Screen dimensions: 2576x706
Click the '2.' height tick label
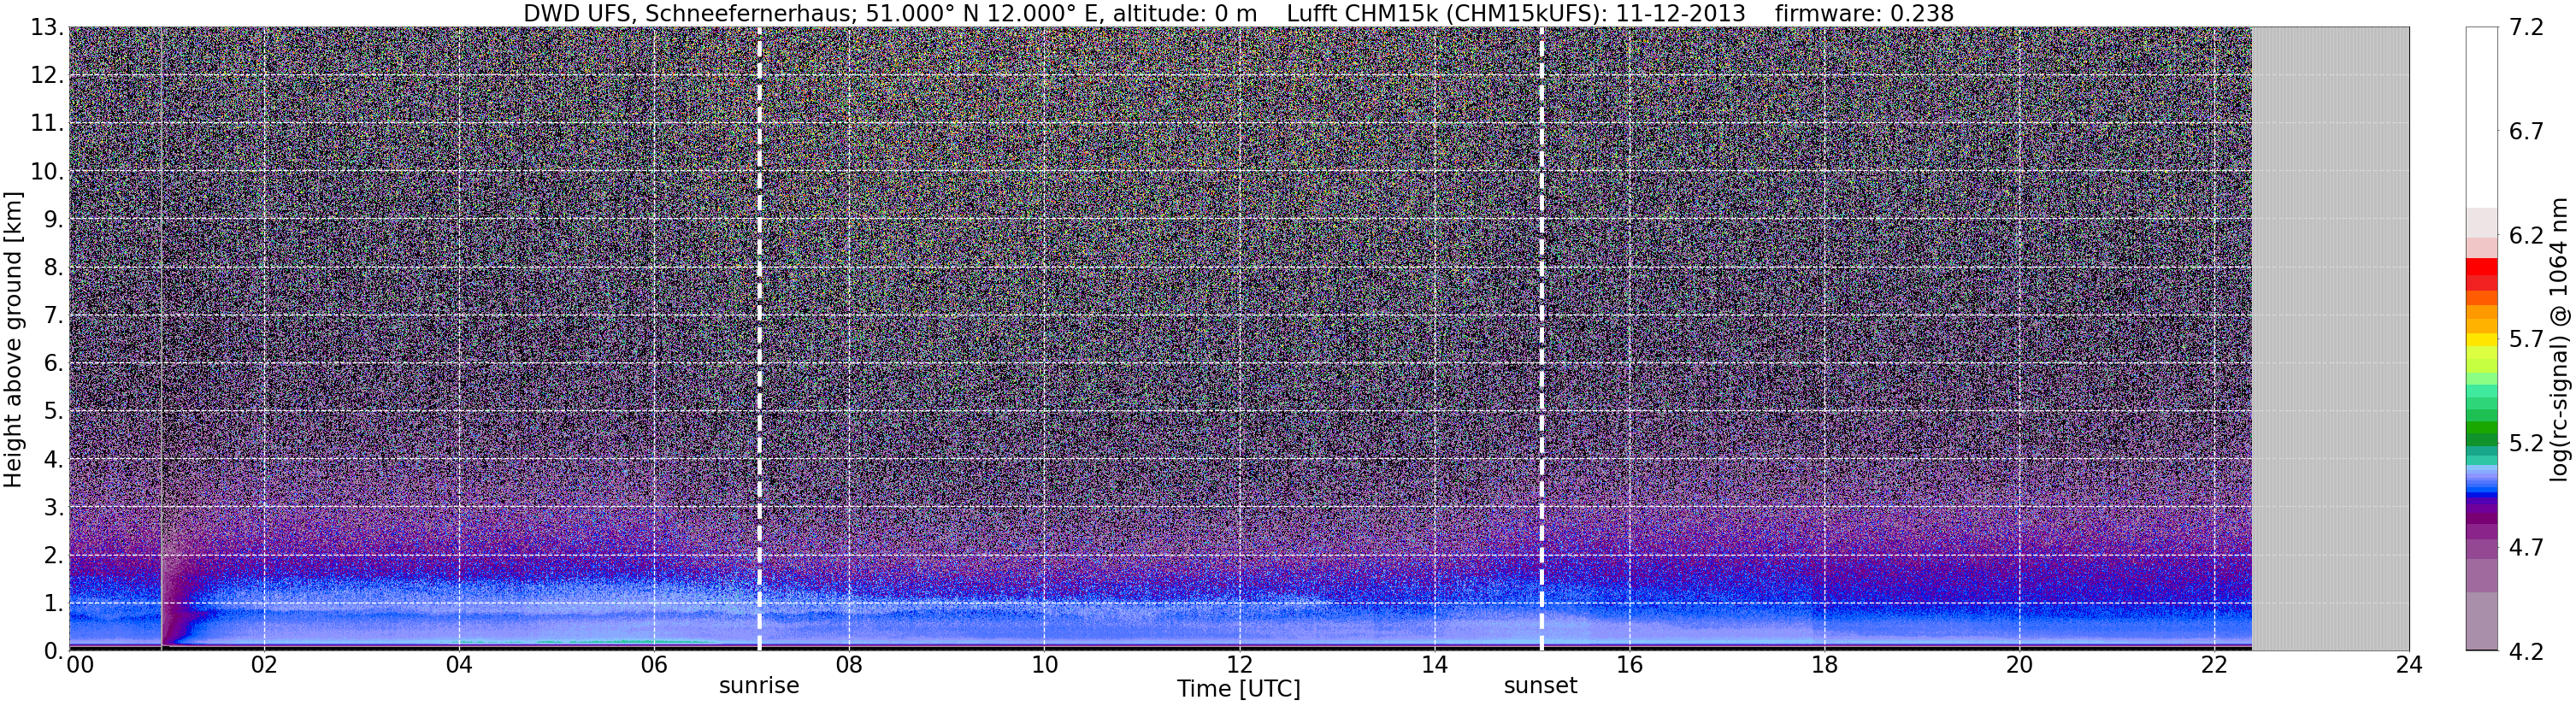(54, 556)
